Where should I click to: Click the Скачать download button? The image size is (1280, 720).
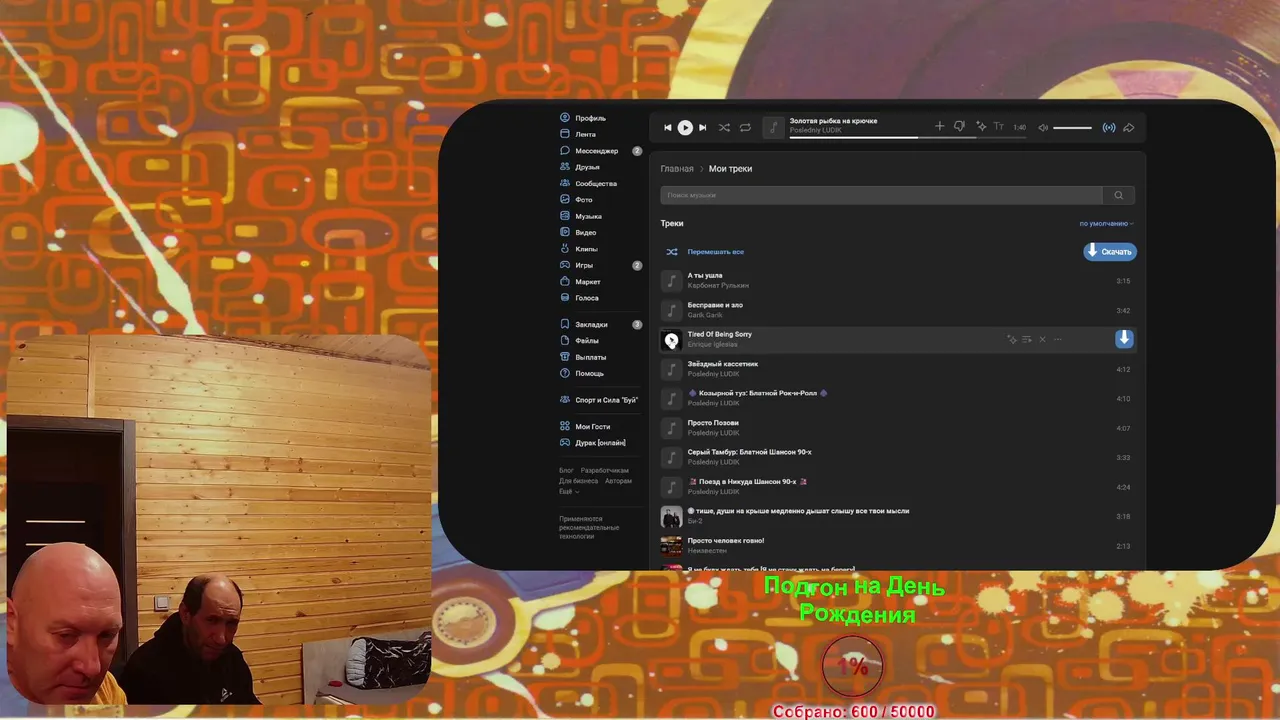(1110, 252)
